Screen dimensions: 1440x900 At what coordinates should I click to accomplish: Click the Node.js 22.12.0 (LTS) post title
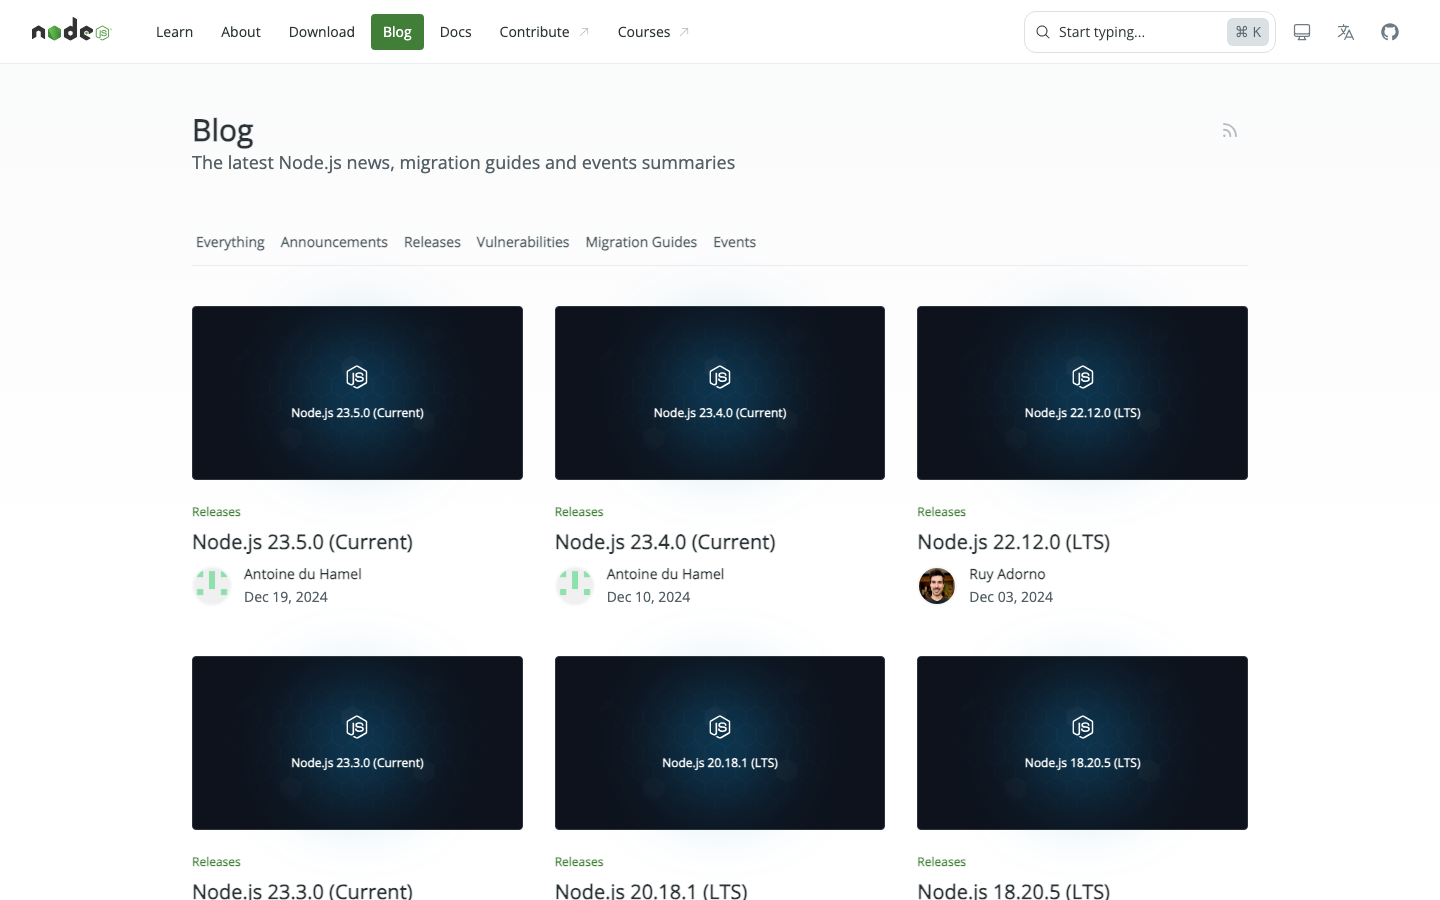tap(1014, 542)
